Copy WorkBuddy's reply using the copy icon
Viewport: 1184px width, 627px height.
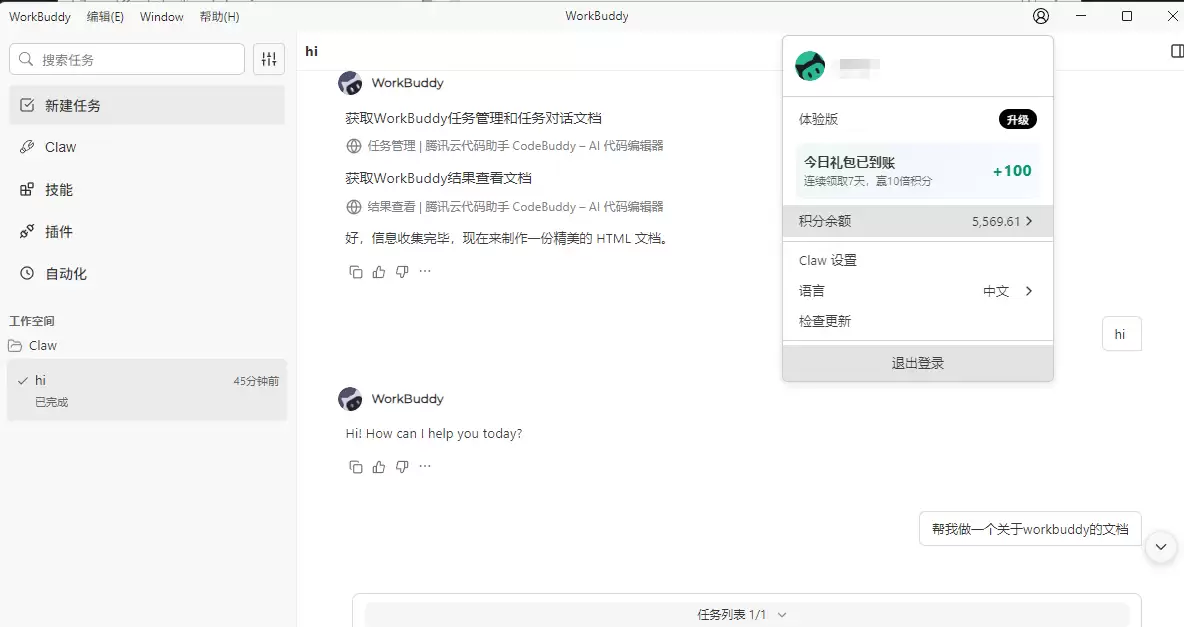(x=357, y=466)
